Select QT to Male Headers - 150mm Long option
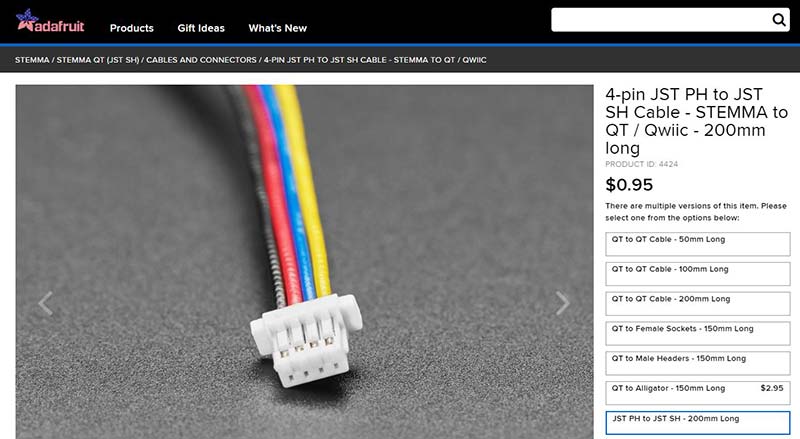The image size is (800, 439). pos(697,363)
